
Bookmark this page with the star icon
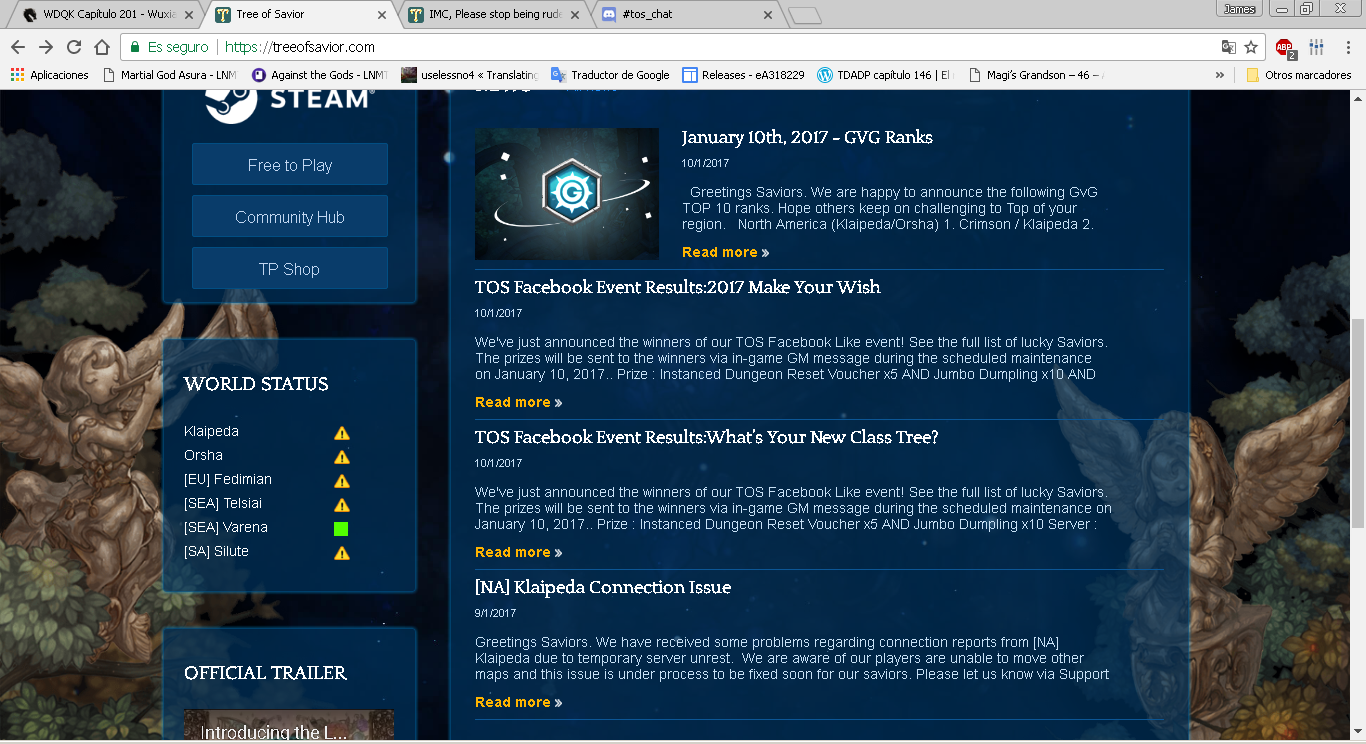1250,47
